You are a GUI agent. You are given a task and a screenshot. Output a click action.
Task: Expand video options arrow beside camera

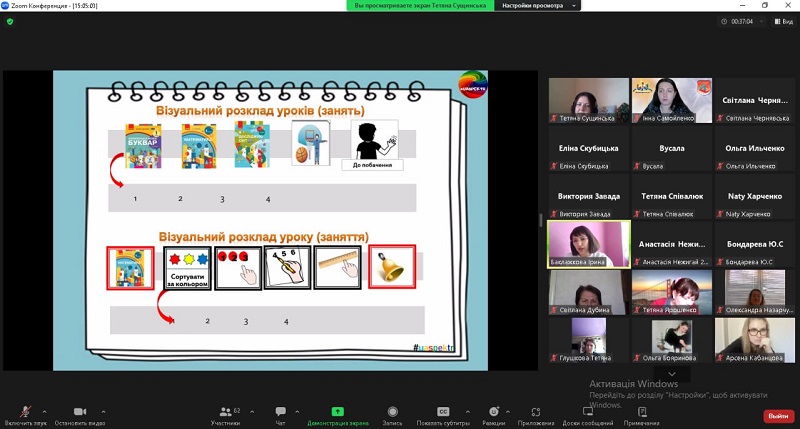[x=103, y=411]
